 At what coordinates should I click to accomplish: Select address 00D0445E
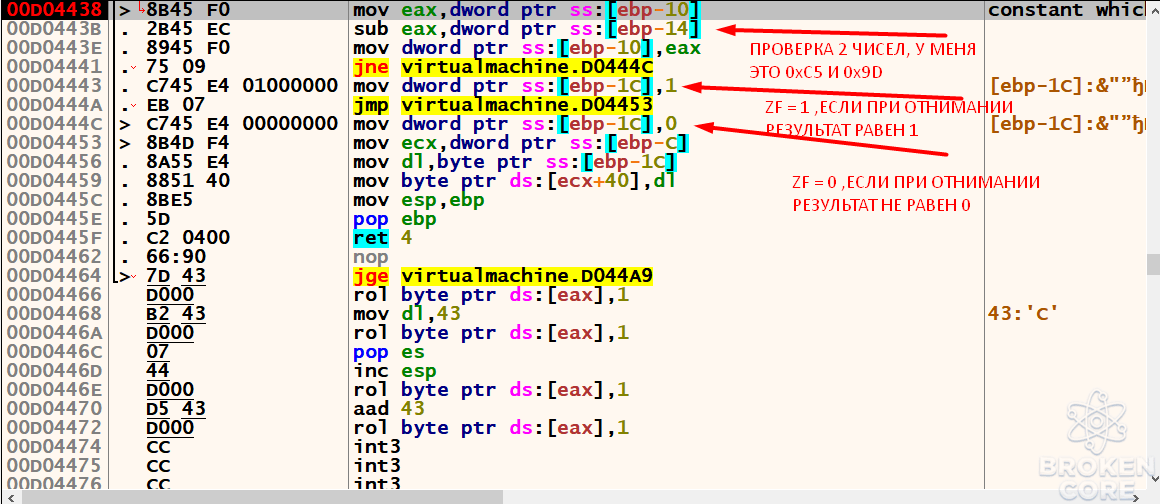[x=52, y=219]
